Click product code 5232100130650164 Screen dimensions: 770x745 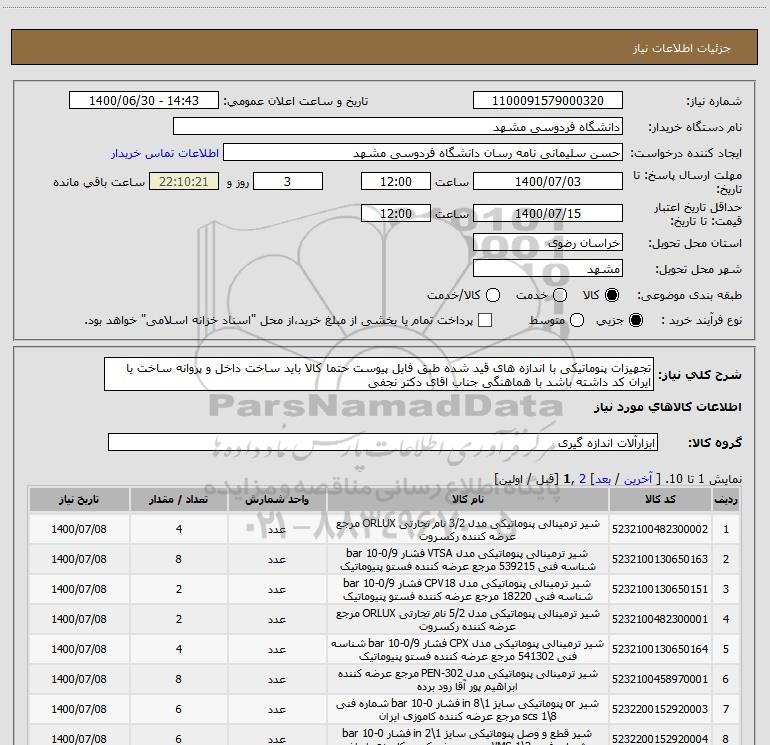(x=660, y=649)
